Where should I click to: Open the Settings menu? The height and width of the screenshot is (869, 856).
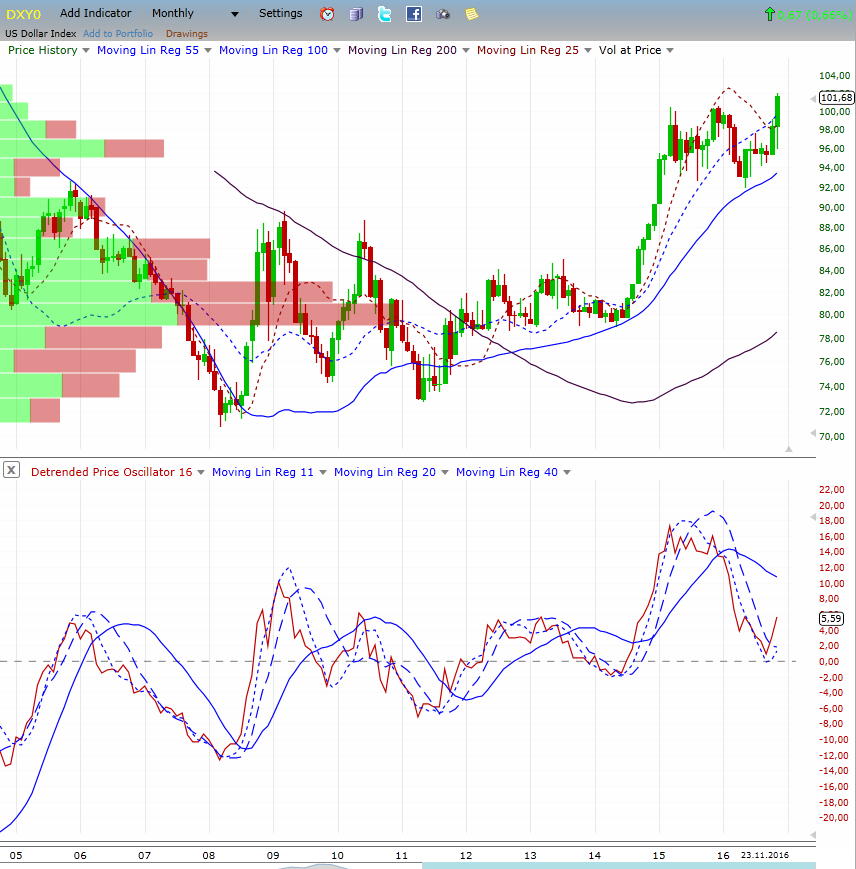pos(280,14)
